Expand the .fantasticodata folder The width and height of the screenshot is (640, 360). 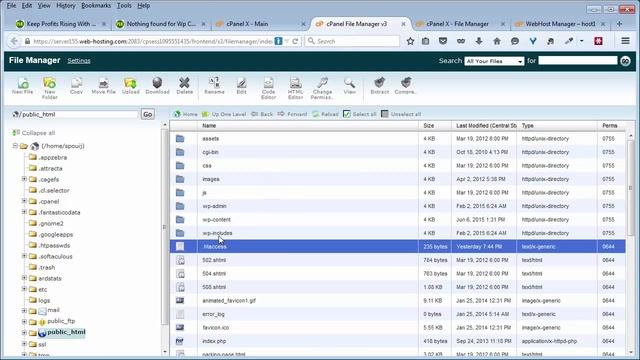(24, 212)
